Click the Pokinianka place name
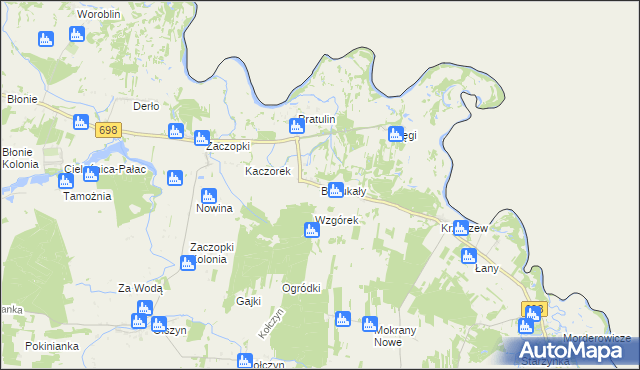This screenshot has height=370, width=640. (x=52, y=346)
